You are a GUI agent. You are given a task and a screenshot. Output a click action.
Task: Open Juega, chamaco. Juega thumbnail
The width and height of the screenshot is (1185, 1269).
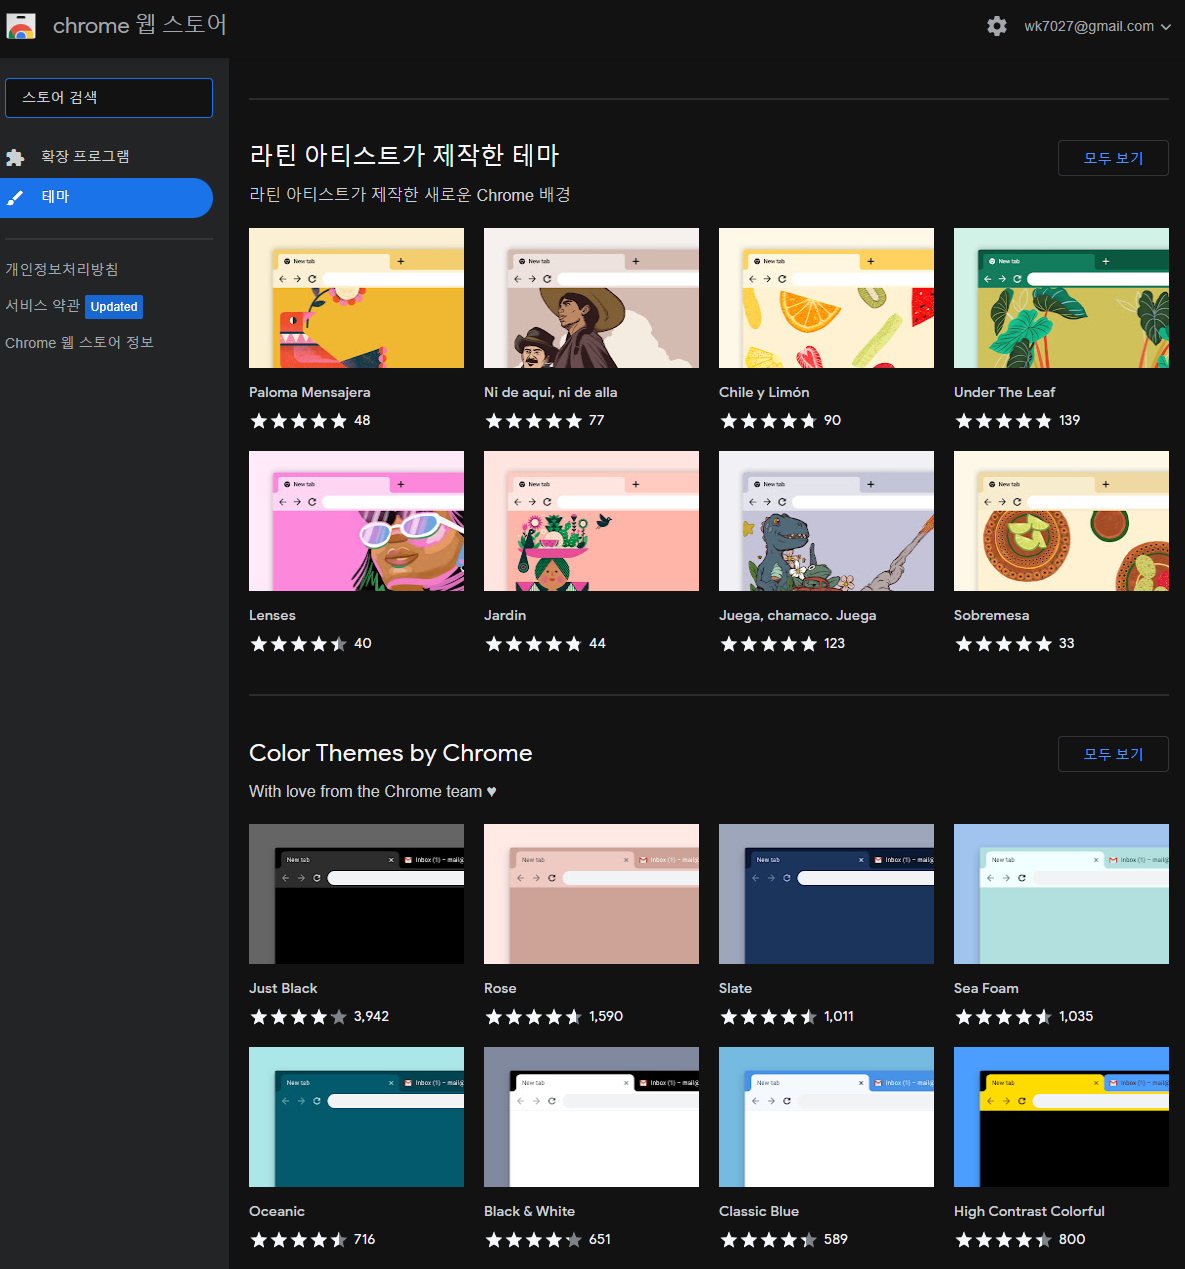826,521
